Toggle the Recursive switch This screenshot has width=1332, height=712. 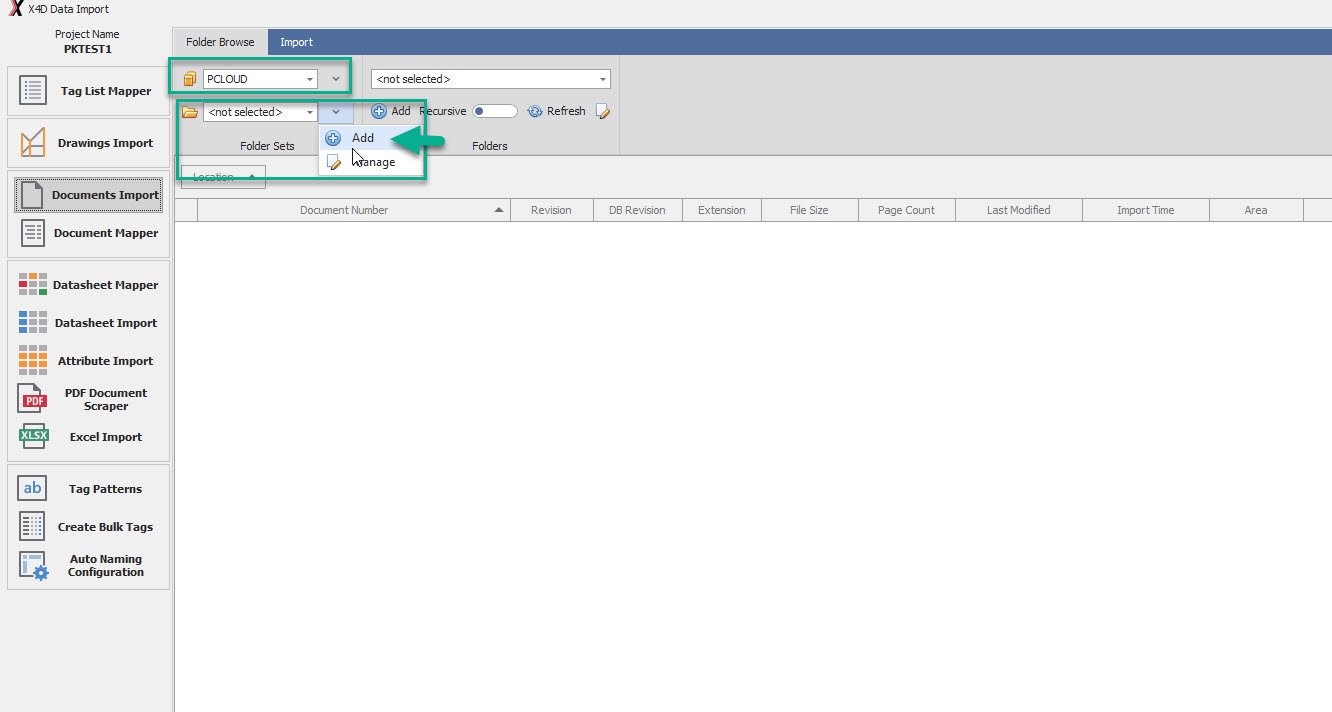(x=494, y=112)
